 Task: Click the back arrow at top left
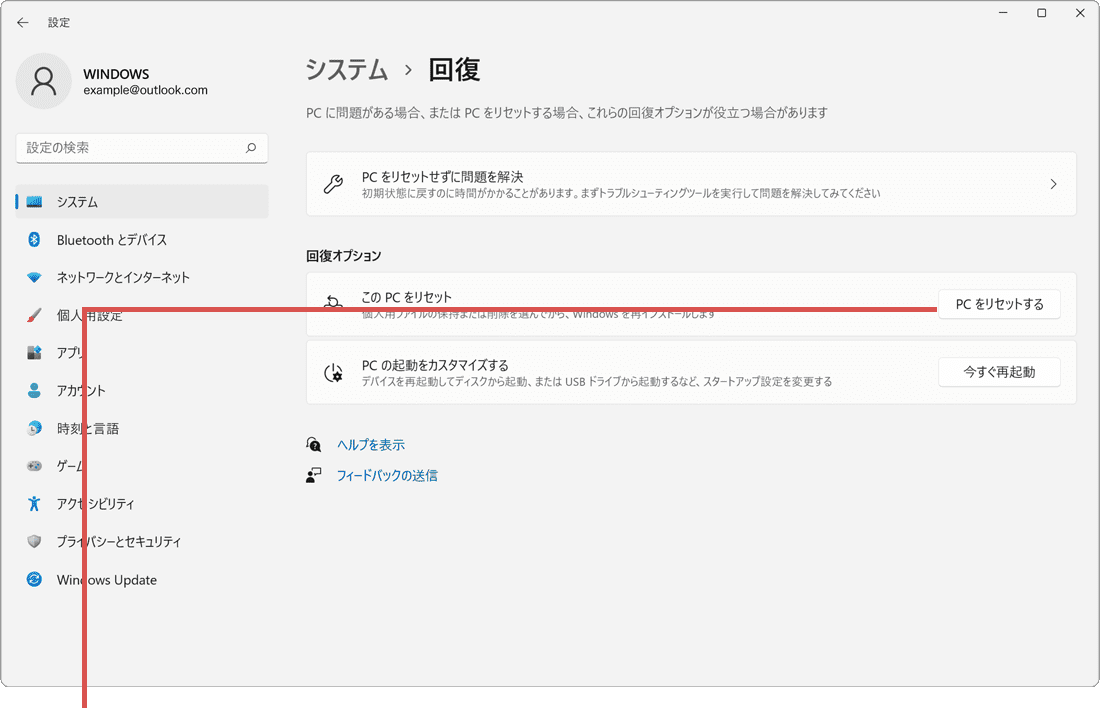pos(22,22)
